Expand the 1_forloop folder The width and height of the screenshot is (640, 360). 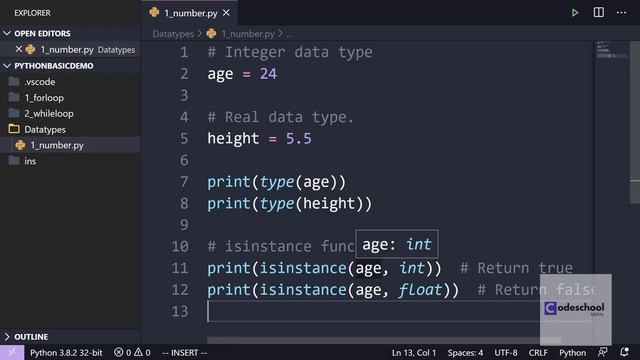pos(70,98)
